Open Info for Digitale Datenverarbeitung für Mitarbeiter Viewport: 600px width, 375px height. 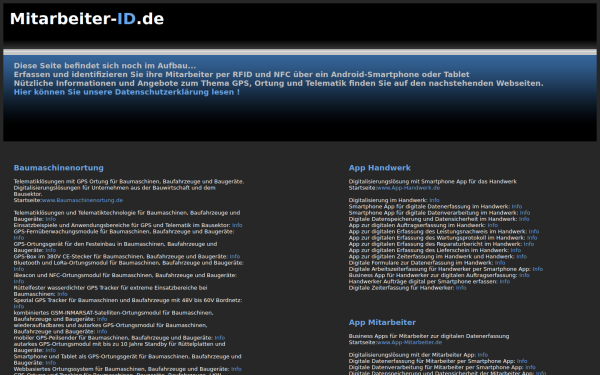[530, 367]
